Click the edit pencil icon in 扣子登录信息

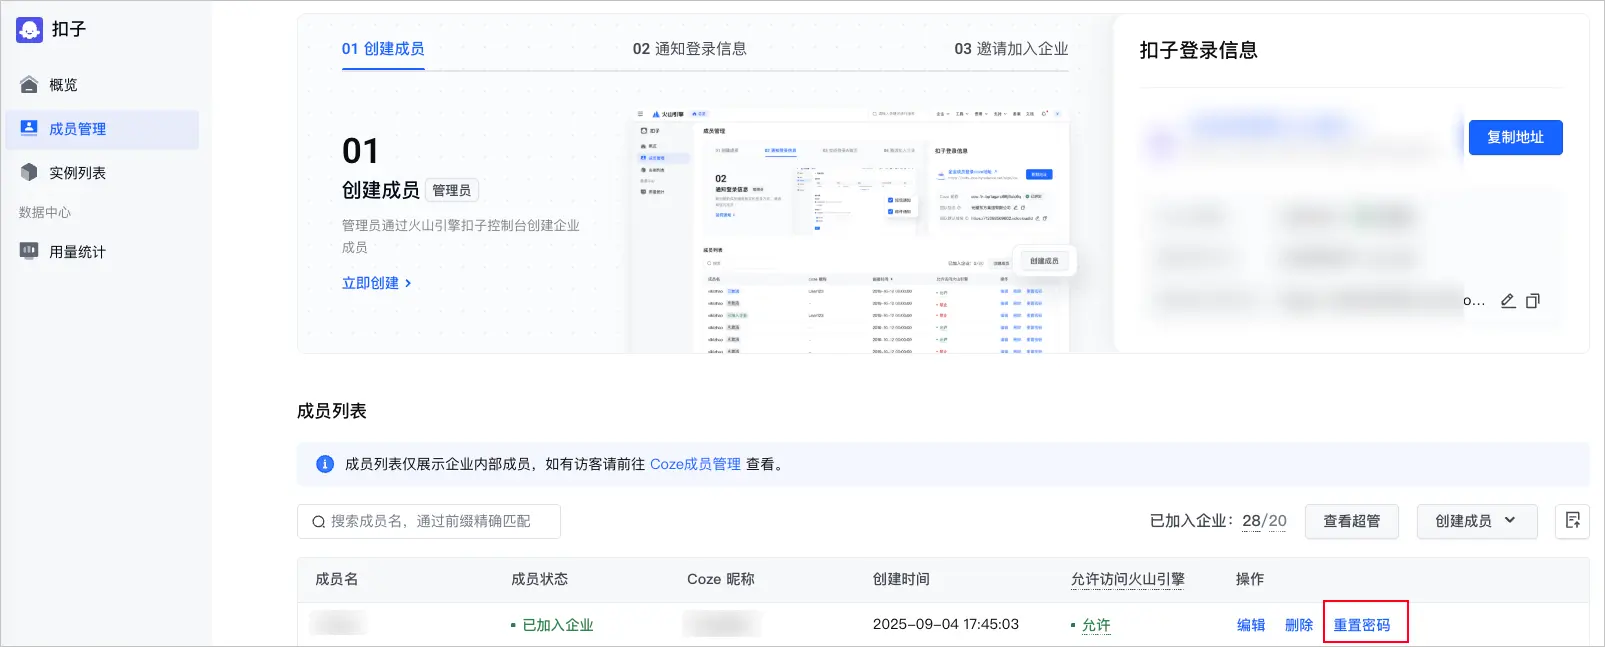pyautogui.click(x=1508, y=301)
